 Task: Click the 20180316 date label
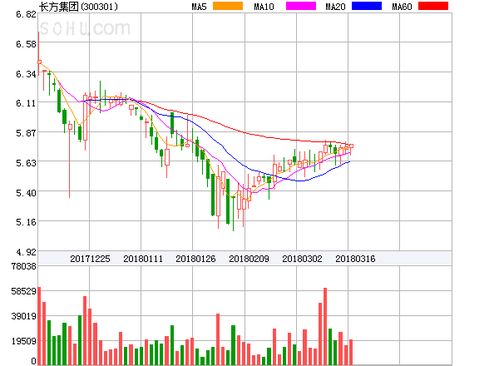[355, 259]
